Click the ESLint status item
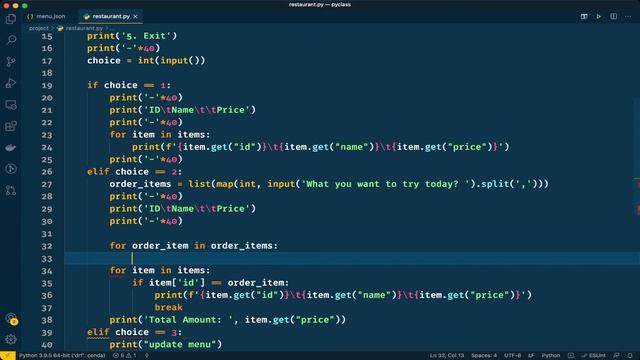This screenshot has width=640, height=360. [x=594, y=356]
